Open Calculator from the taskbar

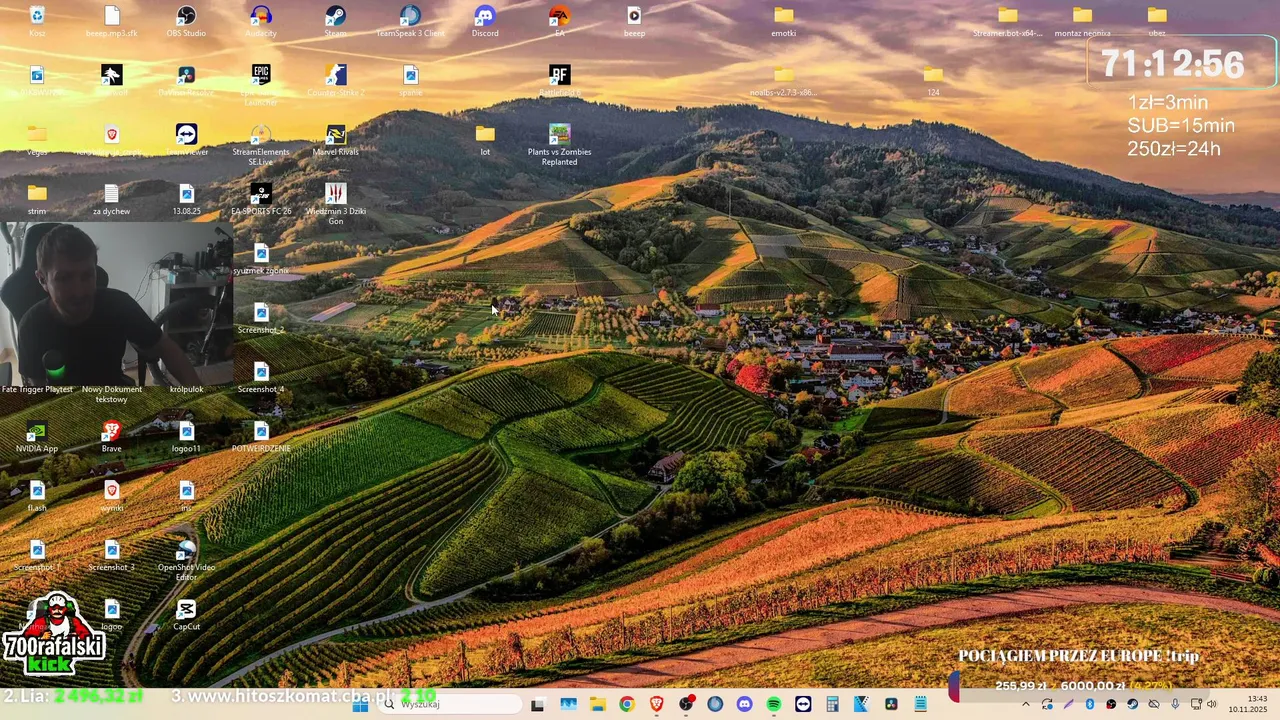point(833,704)
